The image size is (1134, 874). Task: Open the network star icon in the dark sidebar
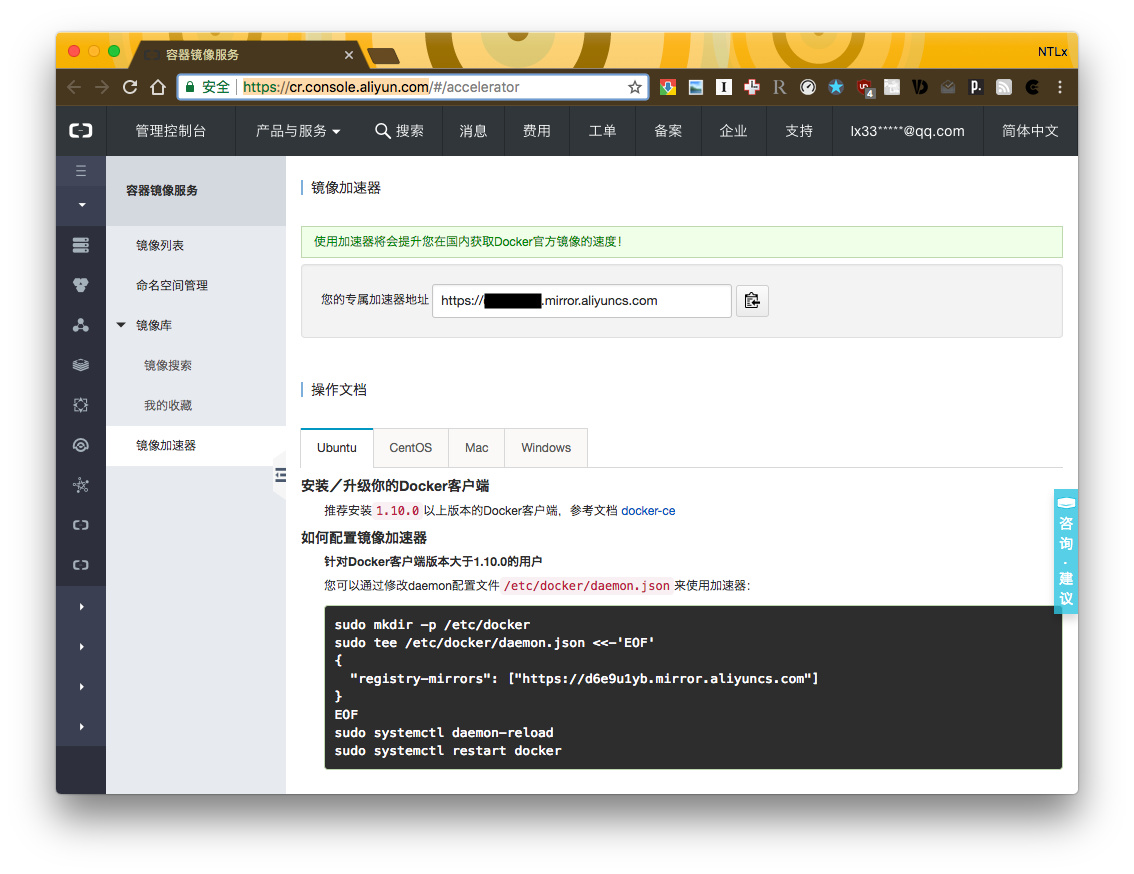point(81,485)
